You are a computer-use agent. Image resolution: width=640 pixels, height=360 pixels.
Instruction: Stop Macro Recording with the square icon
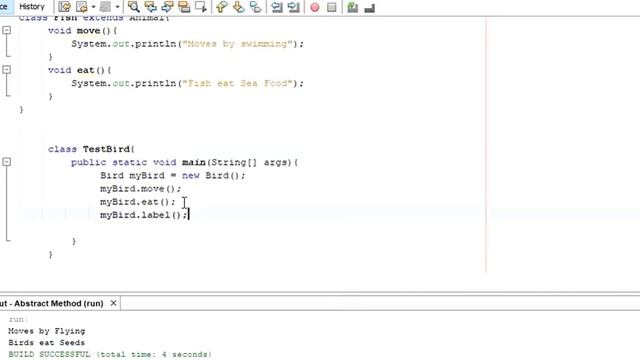(331, 7)
